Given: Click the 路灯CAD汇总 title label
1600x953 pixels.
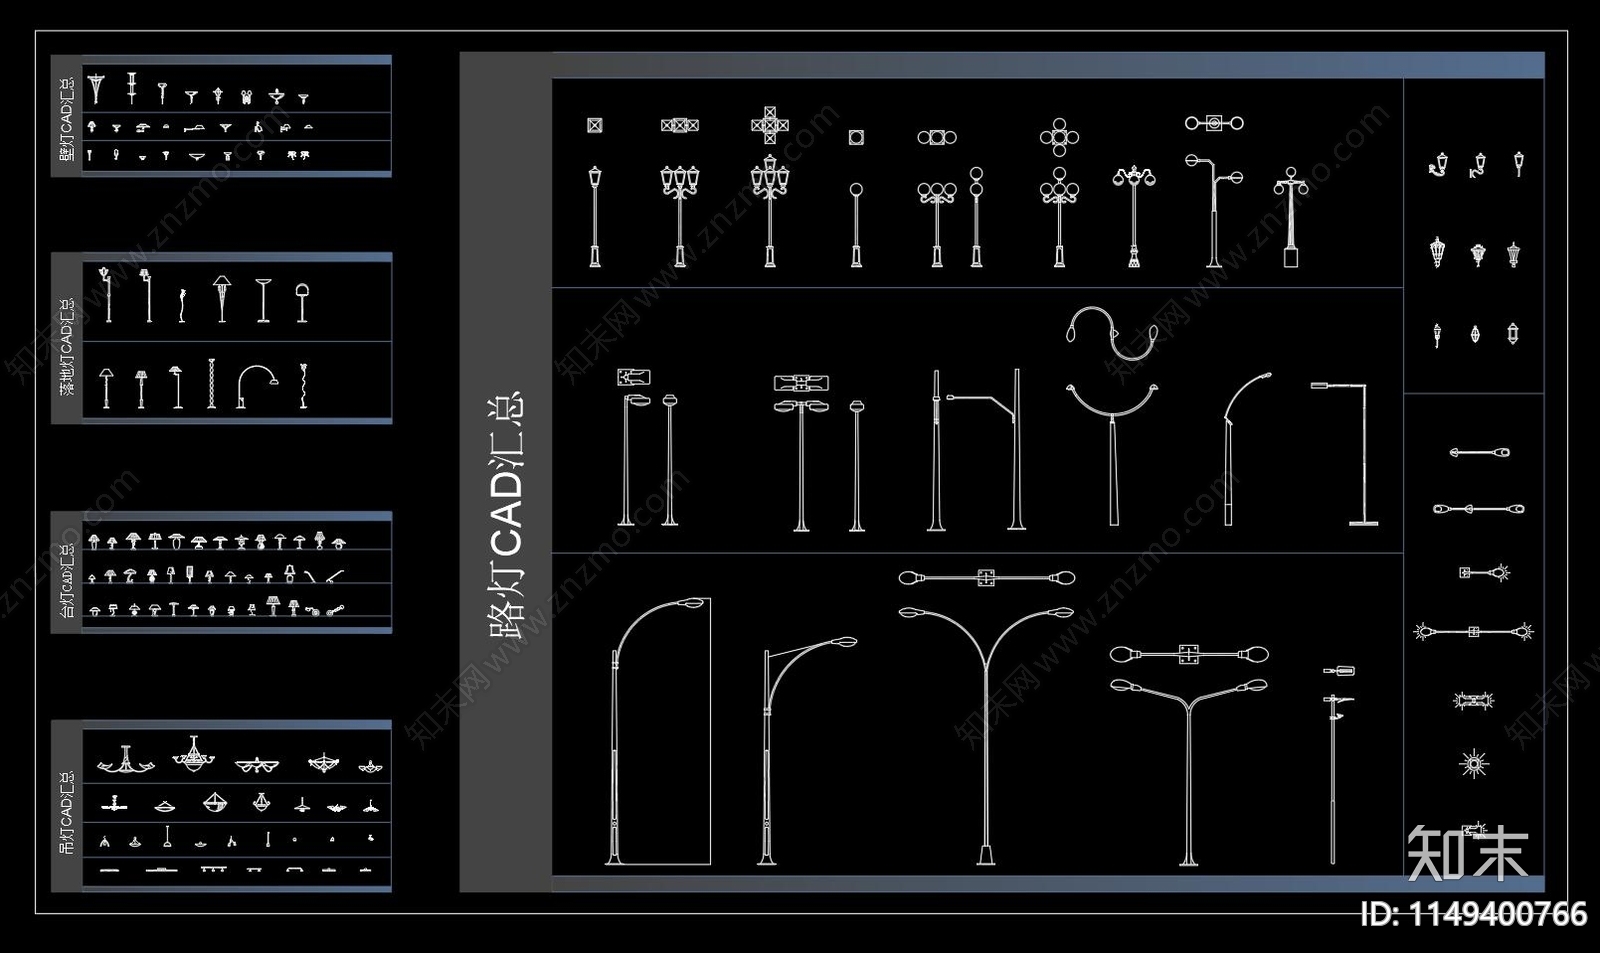Looking at the screenshot, I should pos(505,516).
